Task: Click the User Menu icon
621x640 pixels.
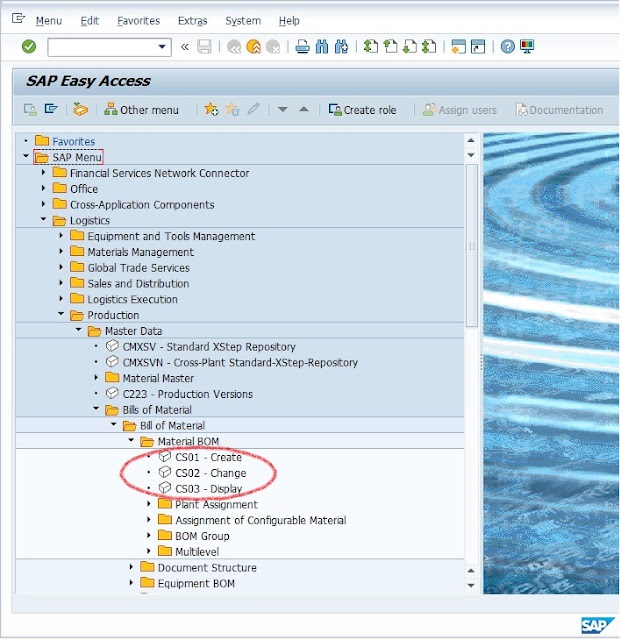Action: coord(30,109)
